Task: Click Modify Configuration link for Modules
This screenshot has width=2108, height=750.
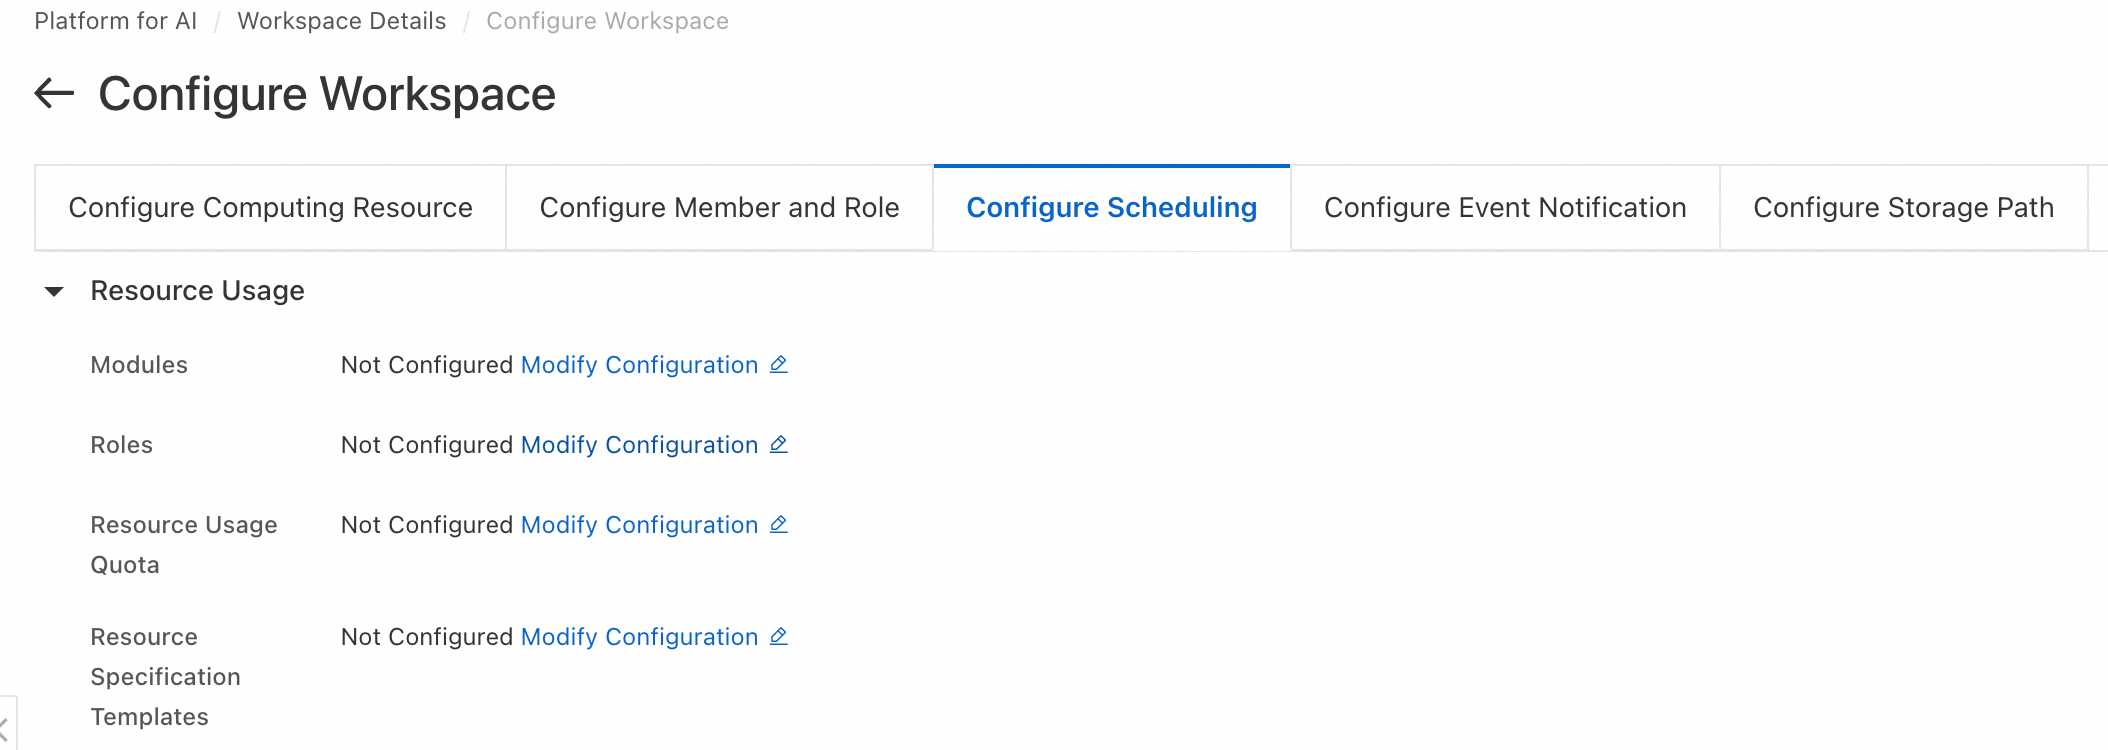Action: point(639,365)
